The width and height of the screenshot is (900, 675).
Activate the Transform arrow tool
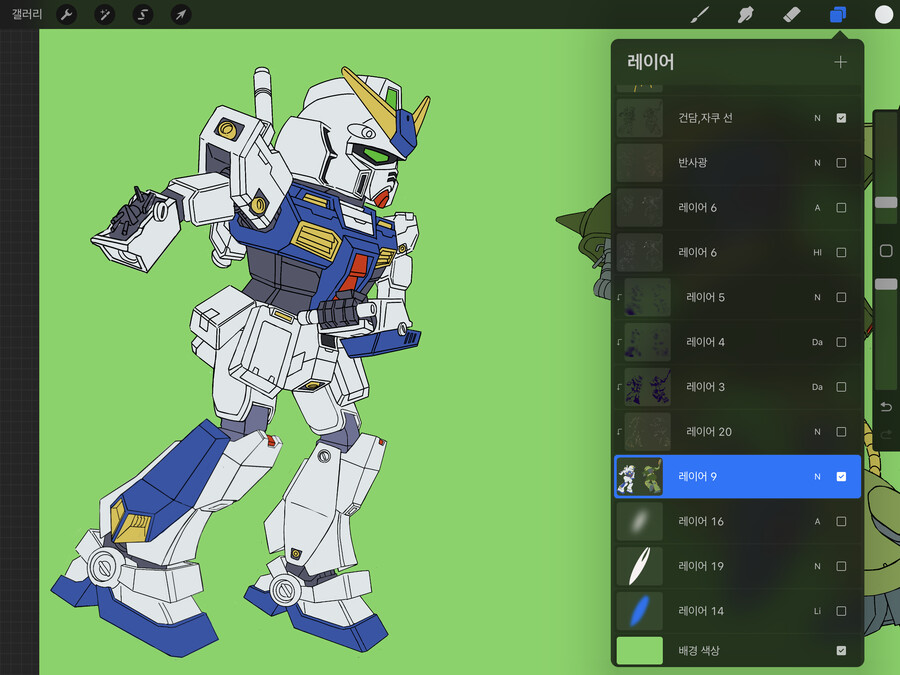181,14
